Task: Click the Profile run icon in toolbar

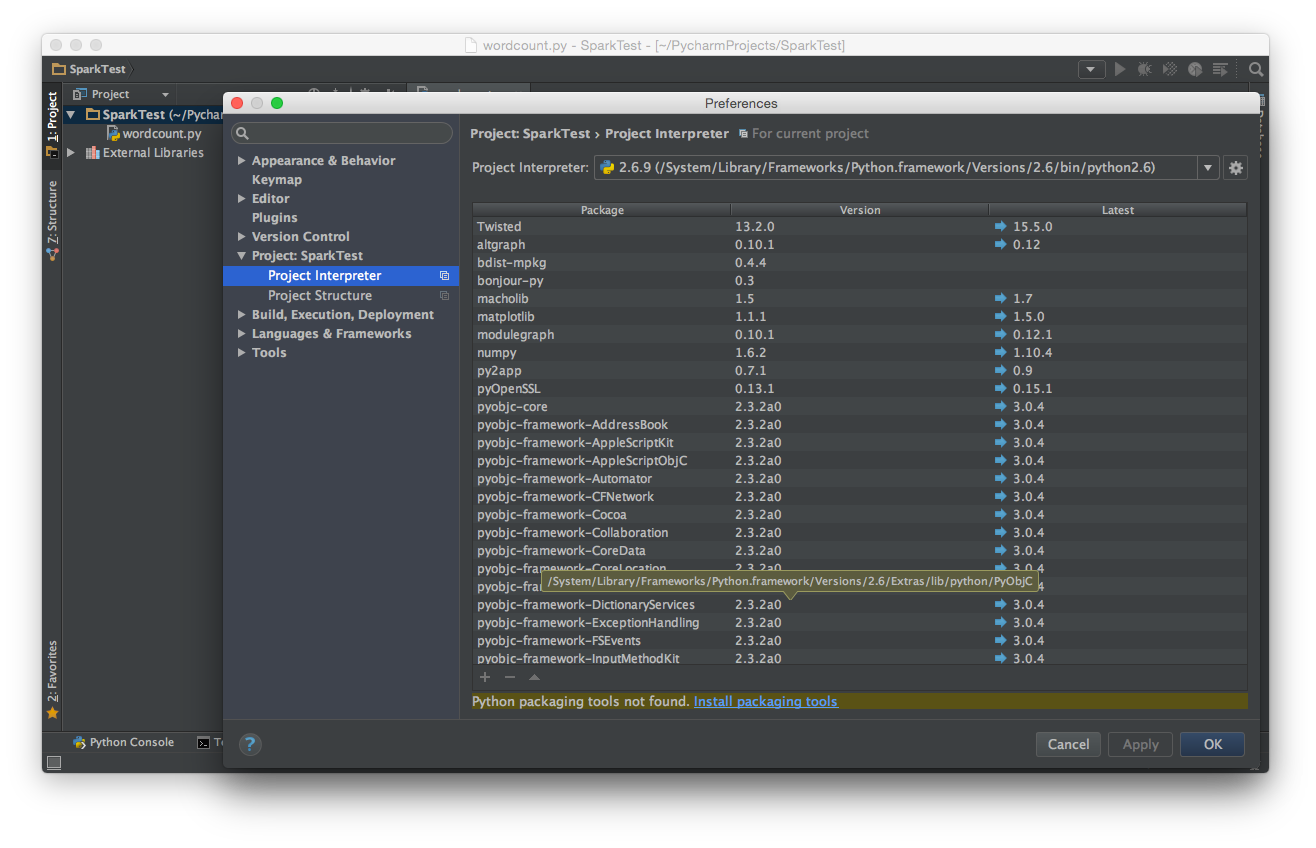Action: 1195,69
